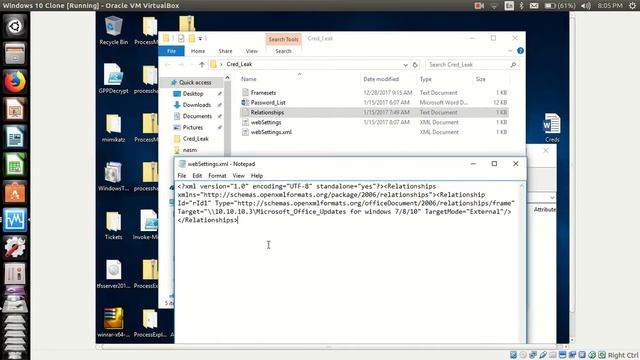Sort files by Date modified column
This screenshot has height=360, width=640.
[381, 79]
